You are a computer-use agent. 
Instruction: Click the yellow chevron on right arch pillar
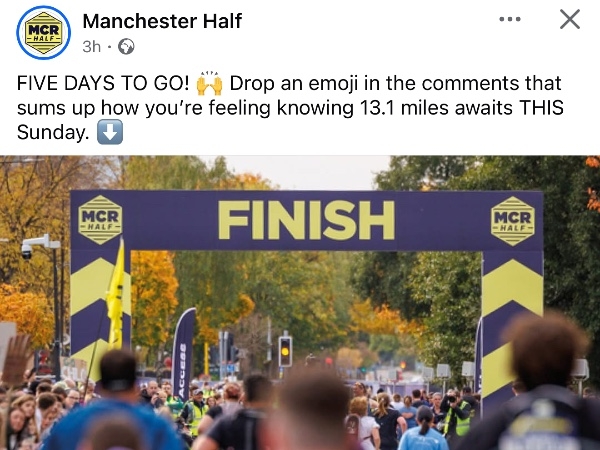512,287
